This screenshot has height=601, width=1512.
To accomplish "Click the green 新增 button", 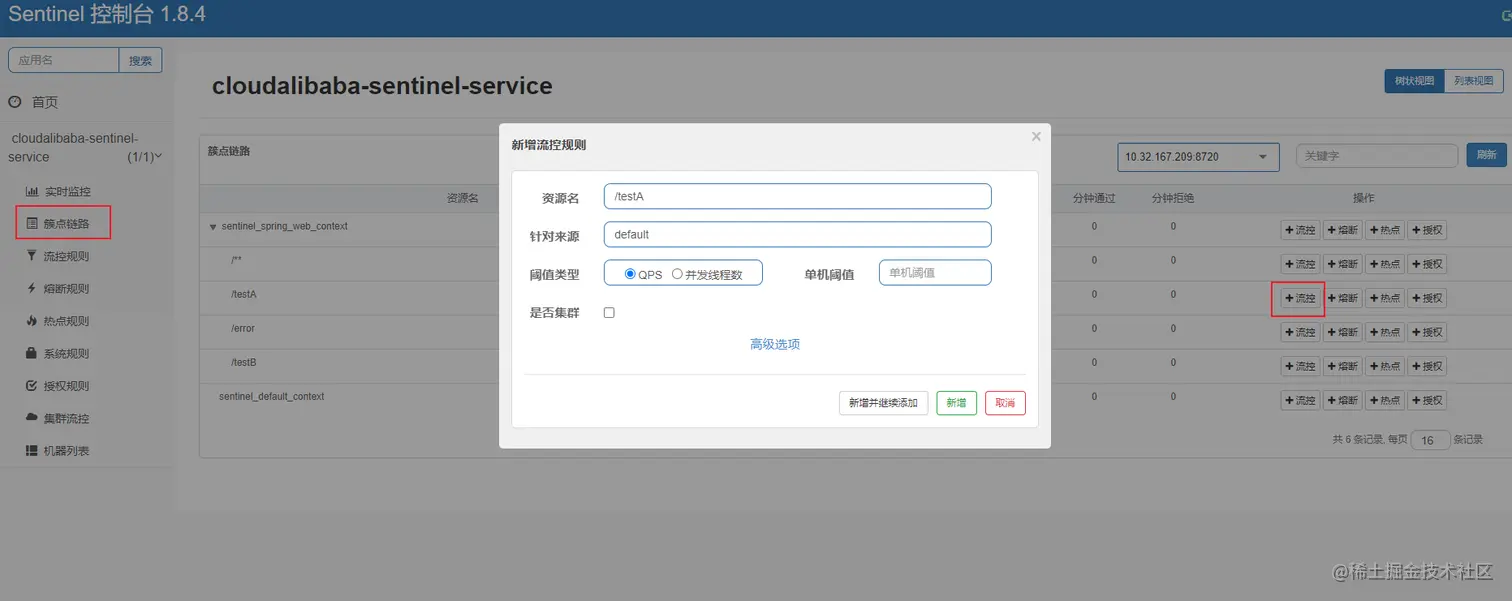I will pos(956,403).
